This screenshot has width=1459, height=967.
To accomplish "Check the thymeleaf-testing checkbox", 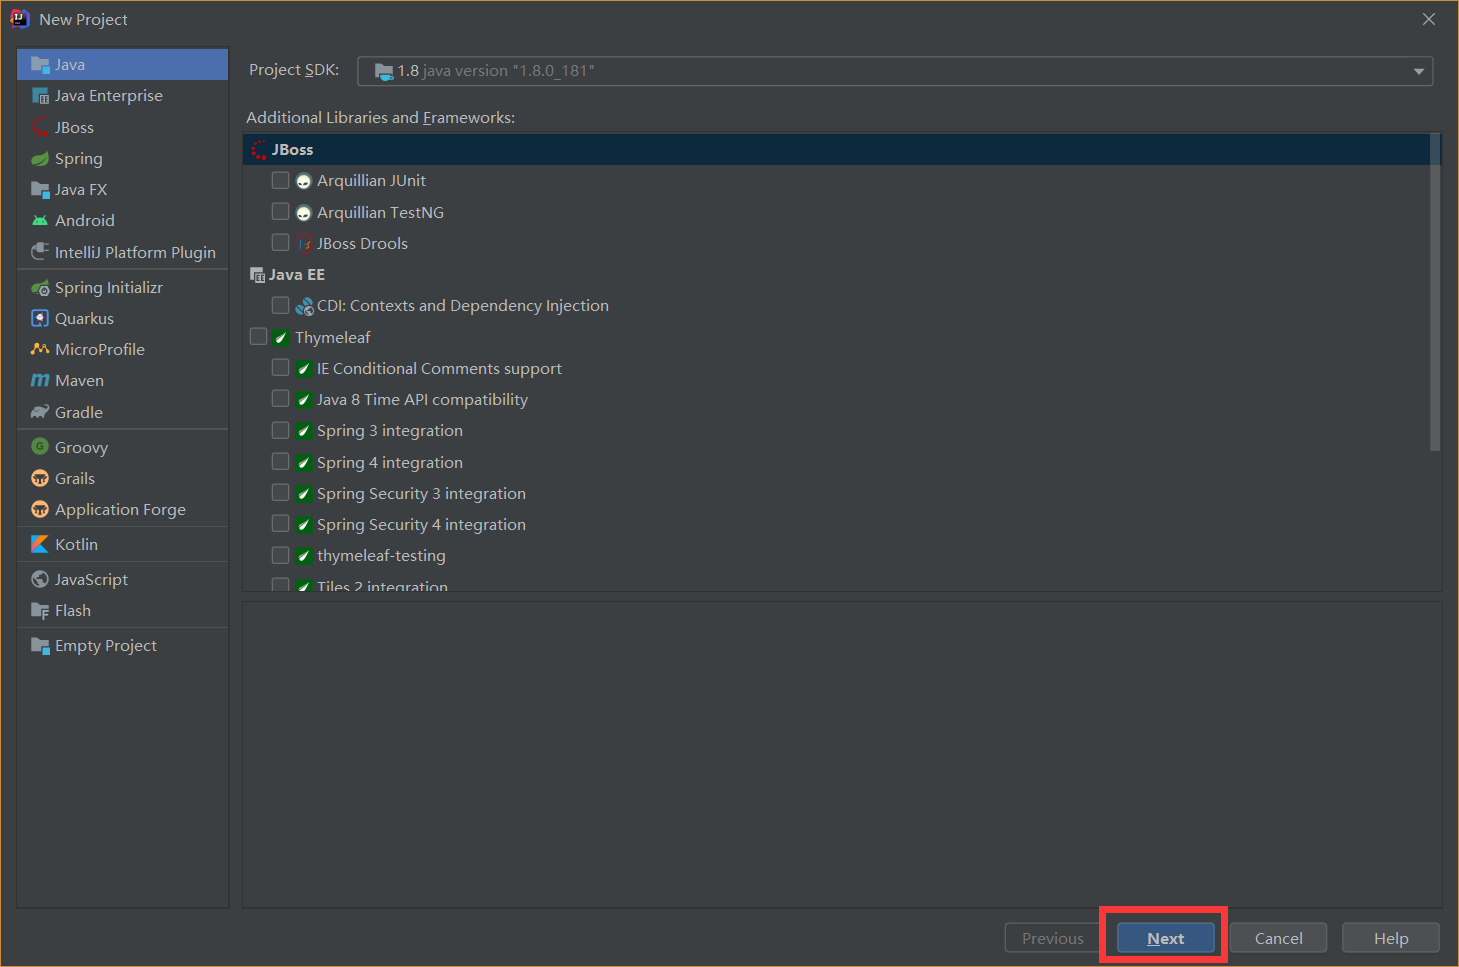I will pyautogui.click(x=280, y=555).
